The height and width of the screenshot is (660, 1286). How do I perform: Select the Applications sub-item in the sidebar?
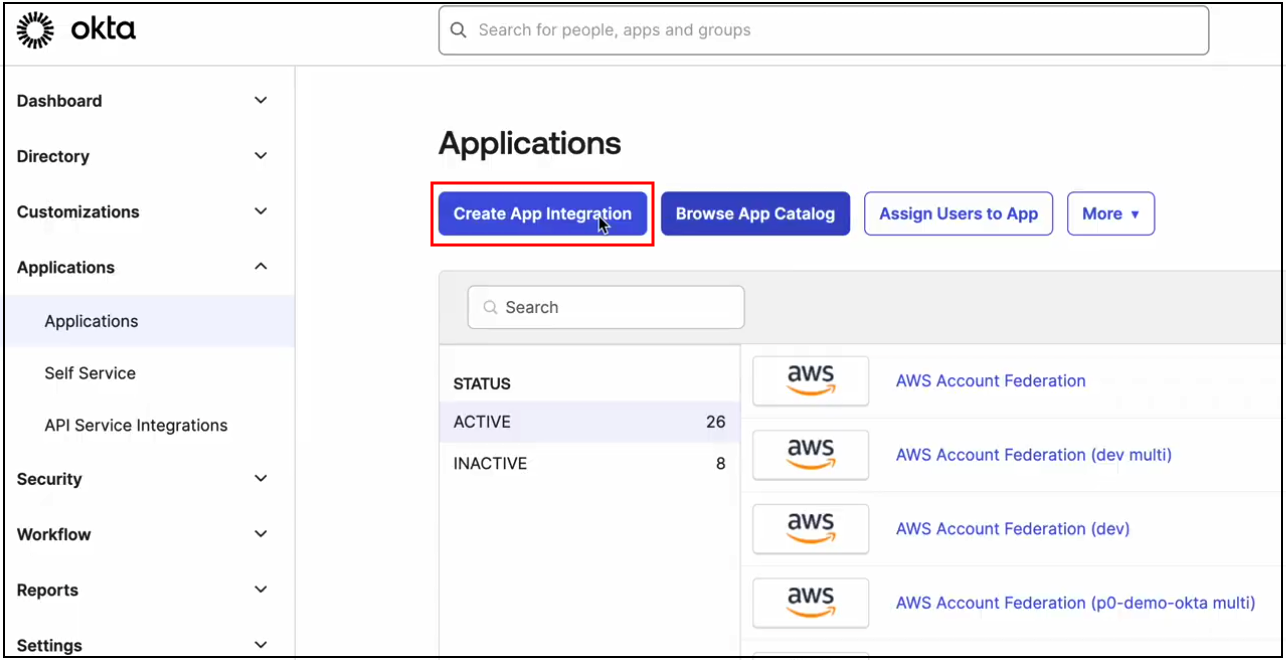pyautogui.click(x=91, y=321)
